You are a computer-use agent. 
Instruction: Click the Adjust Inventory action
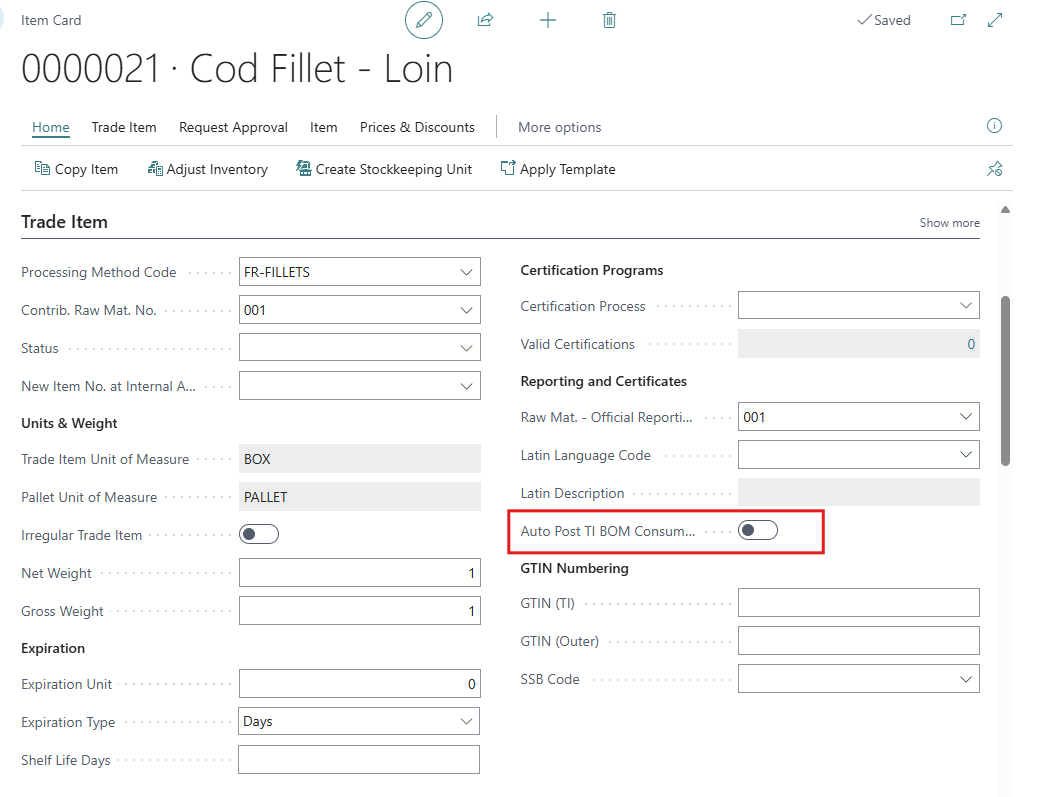208,169
